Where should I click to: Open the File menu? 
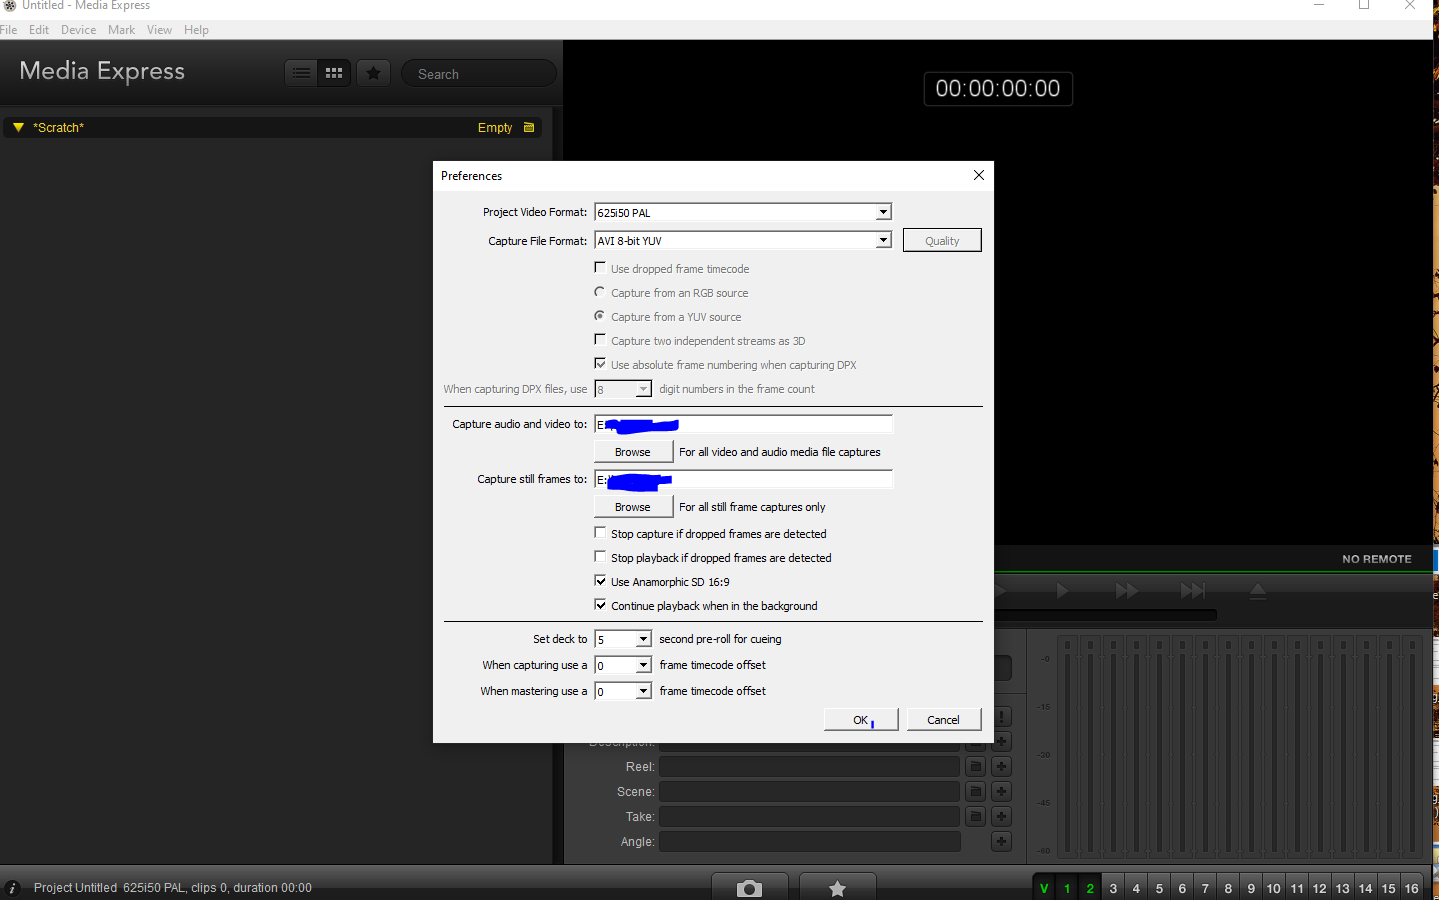tap(9, 30)
